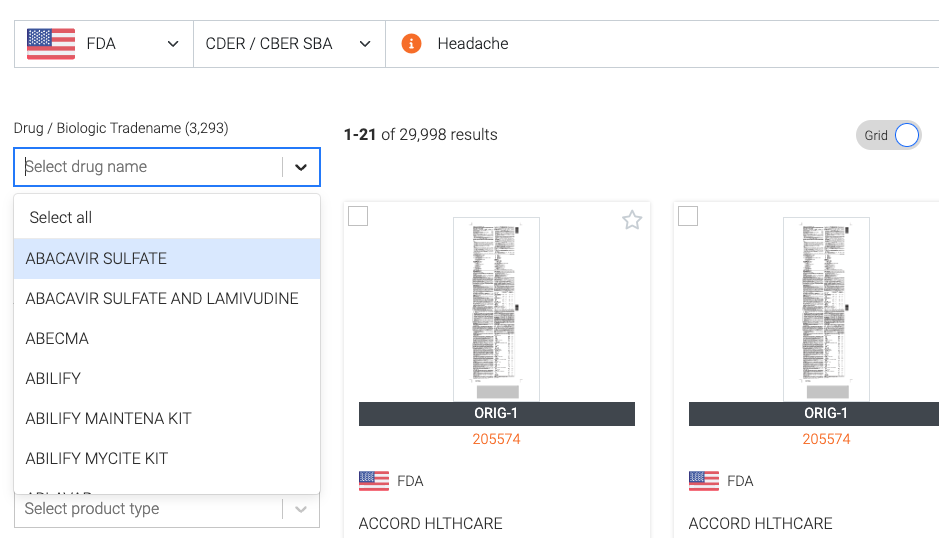The width and height of the screenshot is (939, 538).
Task: Collapse the drug name dropdown arrow
Action: (301, 167)
